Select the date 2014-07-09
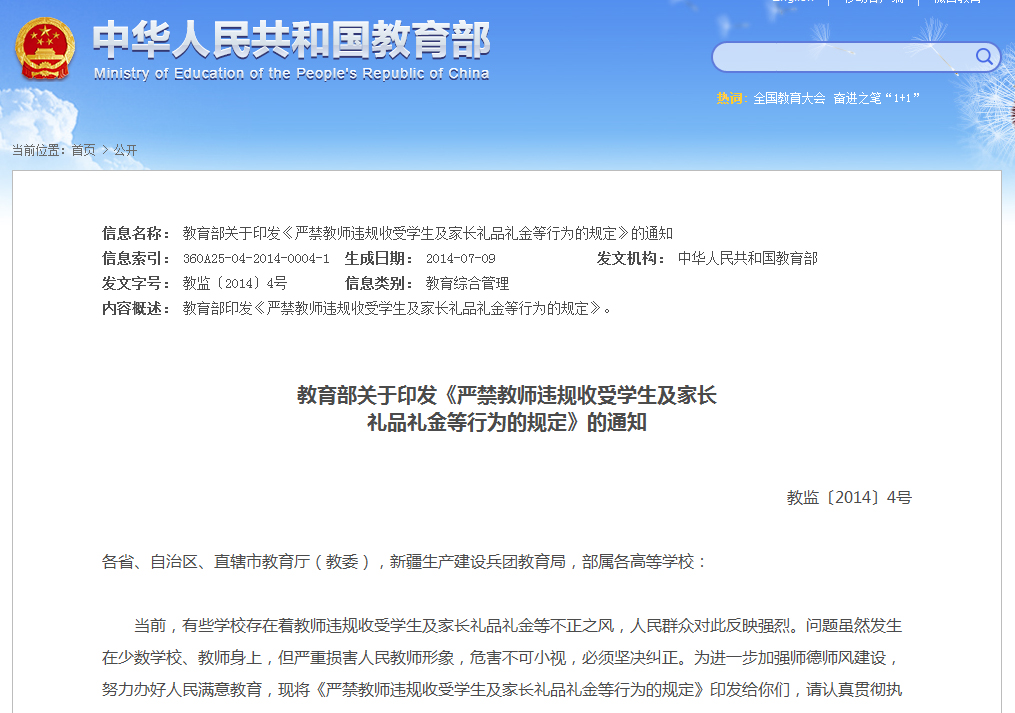The height and width of the screenshot is (713, 1015). [461, 258]
